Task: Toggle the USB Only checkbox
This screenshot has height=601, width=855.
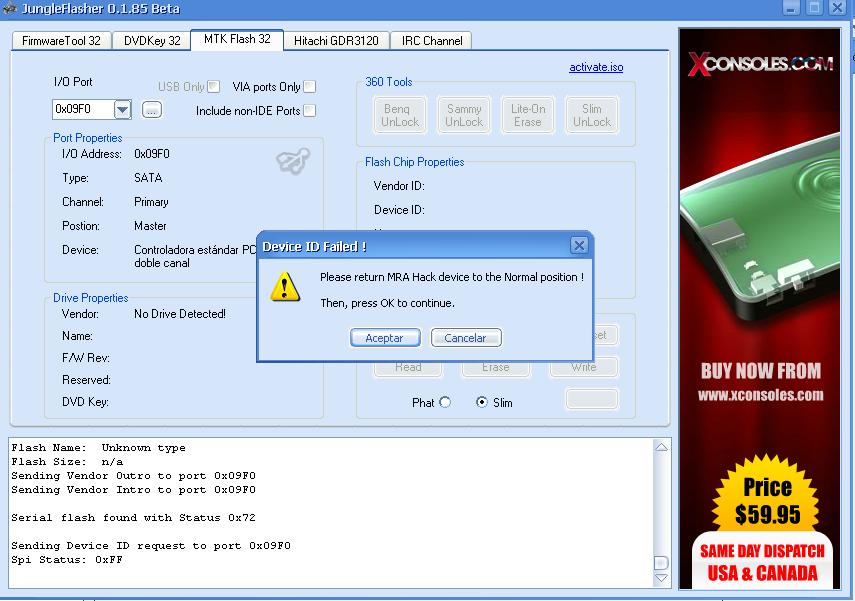Action: pos(214,87)
